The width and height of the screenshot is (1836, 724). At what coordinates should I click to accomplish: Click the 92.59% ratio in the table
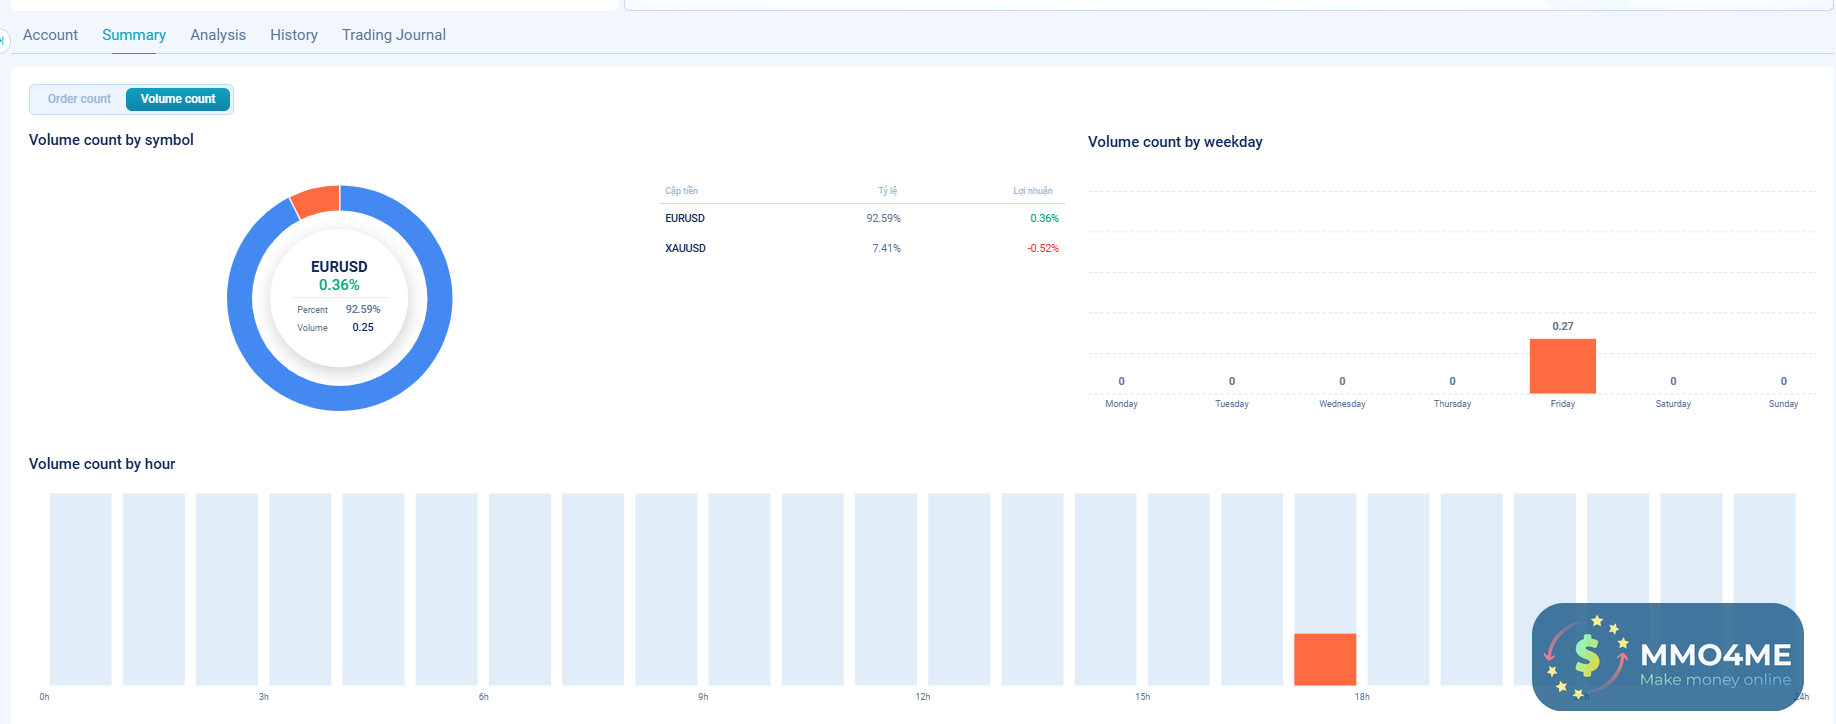click(883, 218)
